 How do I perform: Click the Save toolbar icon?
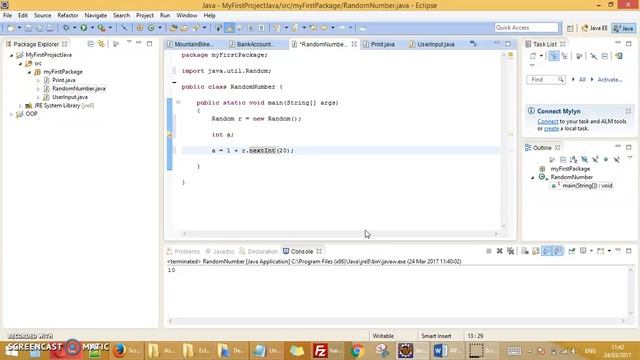point(28,28)
